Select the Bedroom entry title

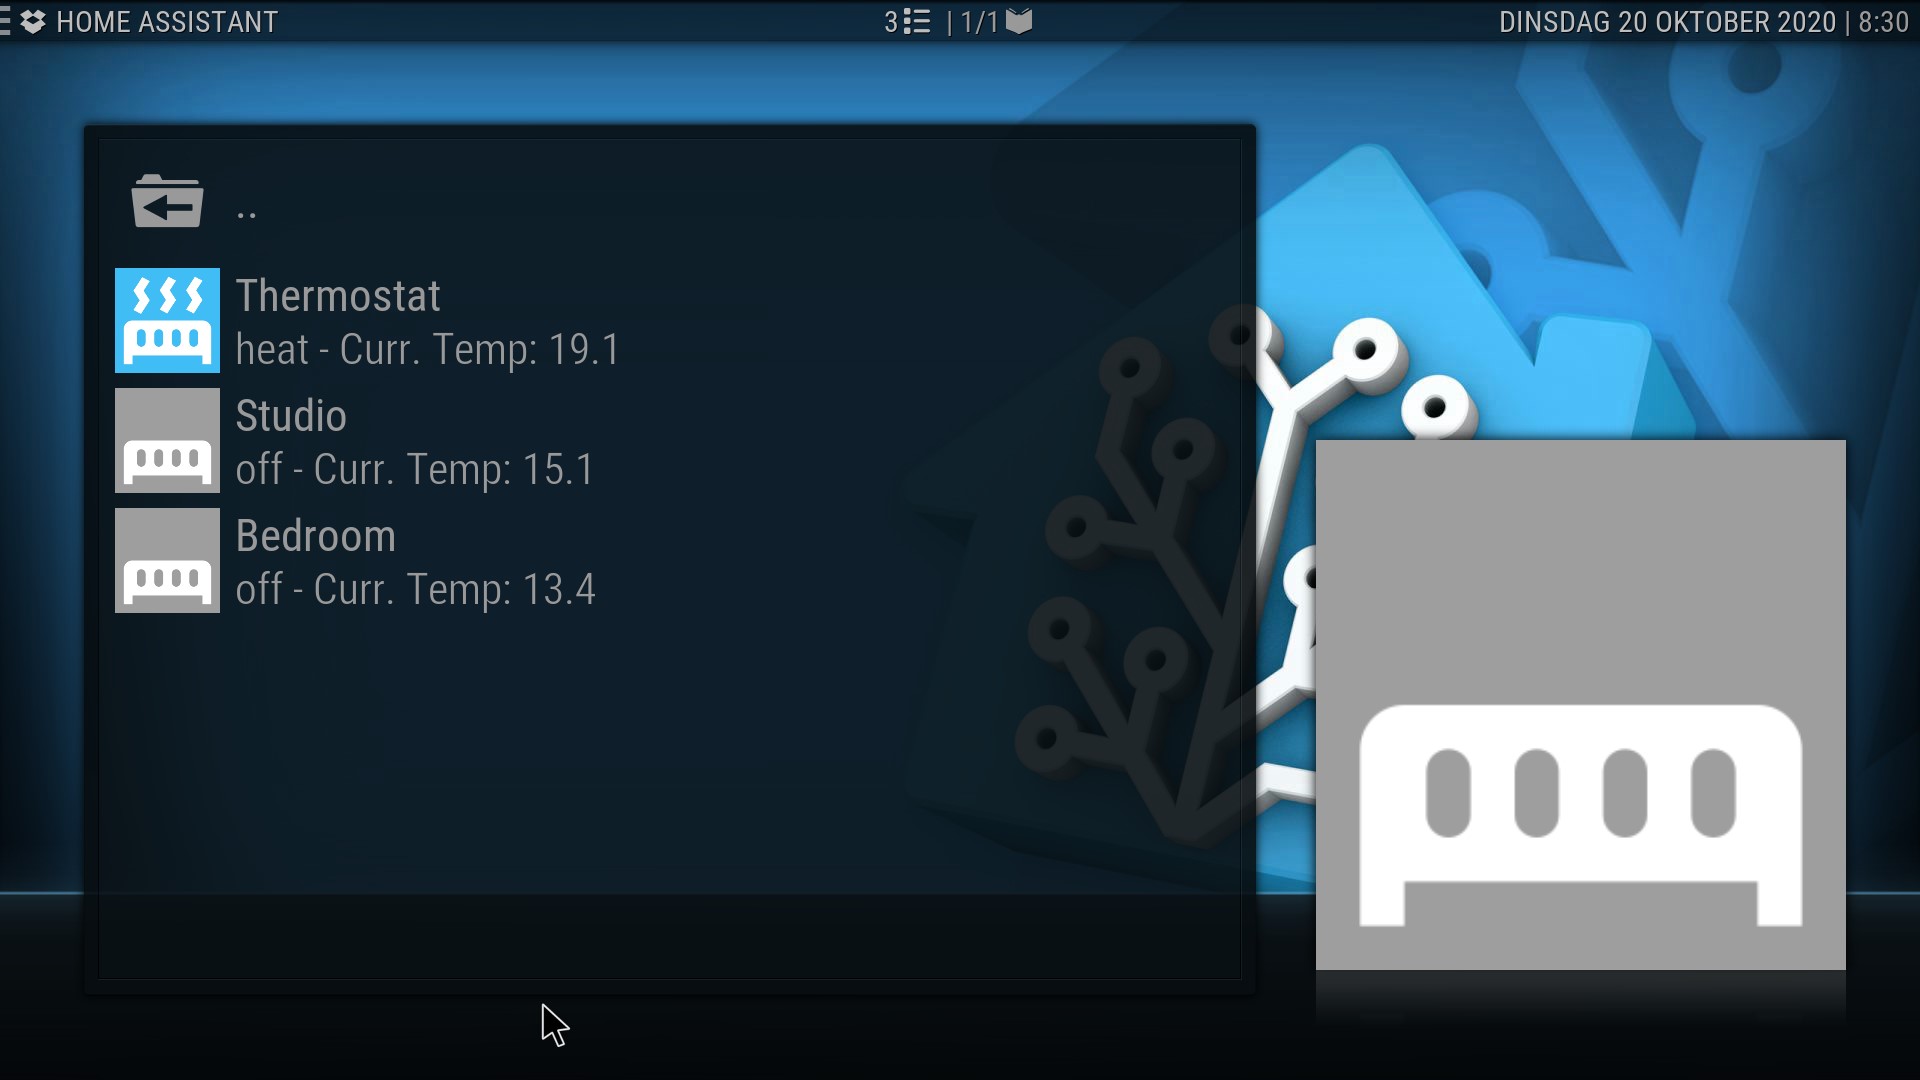[316, 536]
